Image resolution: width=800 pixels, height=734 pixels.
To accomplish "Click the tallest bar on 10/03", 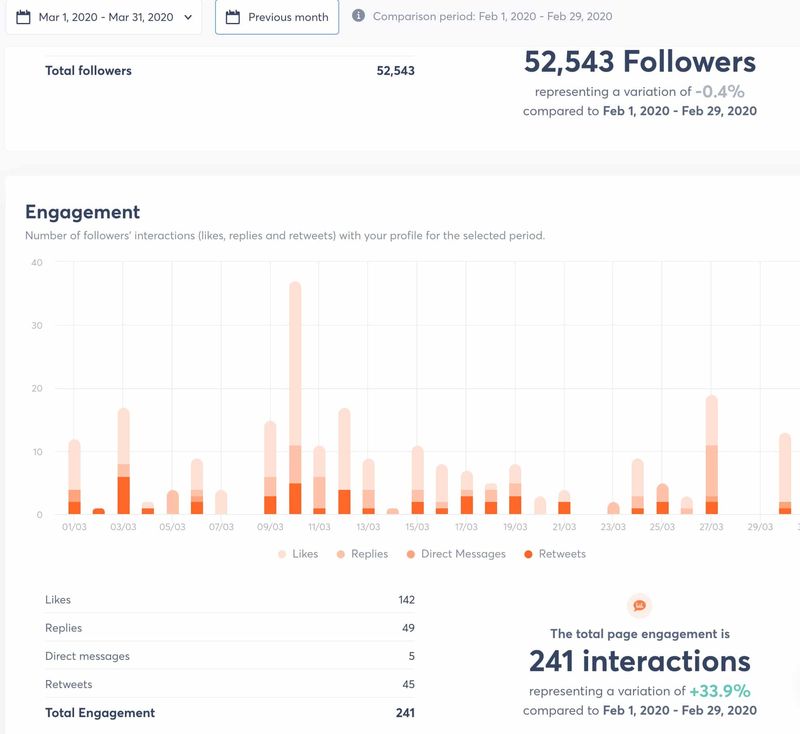I will pyautogui.click(x=295, y=398).
